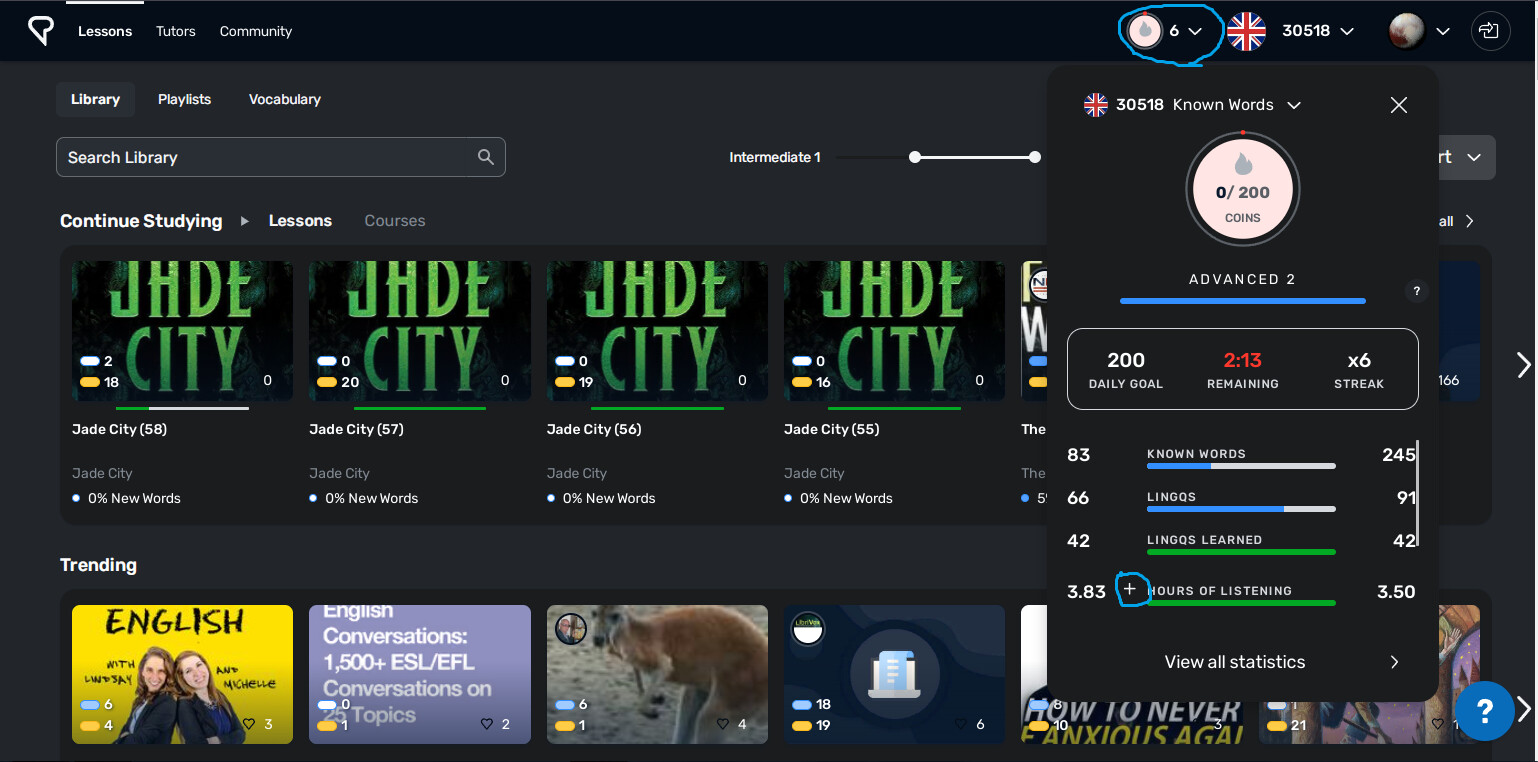Click the 0/200 coins circle

[x=1243, y=189]
